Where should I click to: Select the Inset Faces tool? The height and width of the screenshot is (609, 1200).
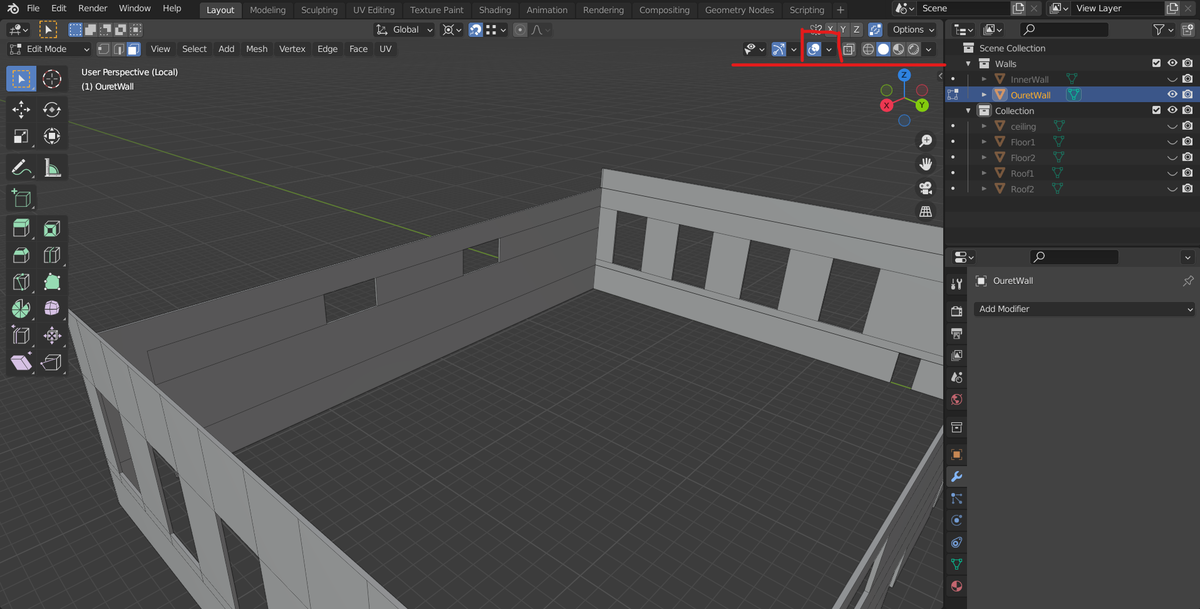pyautogui.click(x=52, y=229)
